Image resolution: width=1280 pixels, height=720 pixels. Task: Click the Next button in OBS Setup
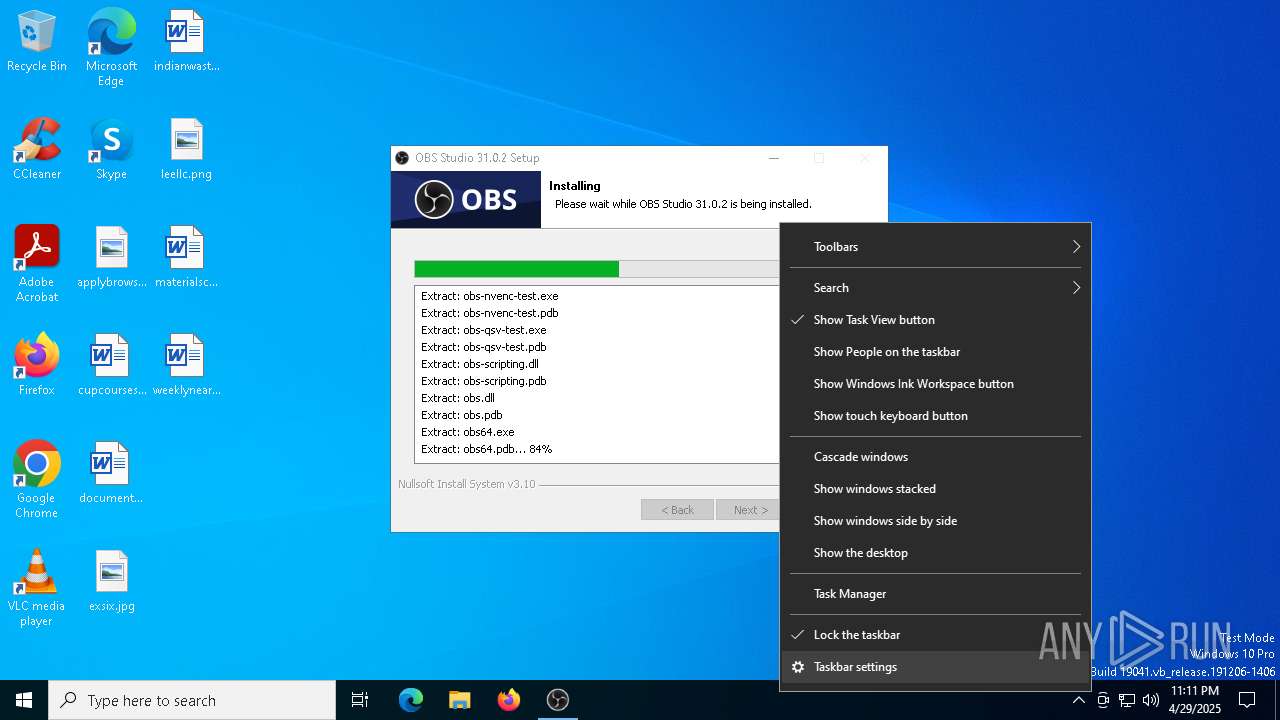tap(748, 510)
